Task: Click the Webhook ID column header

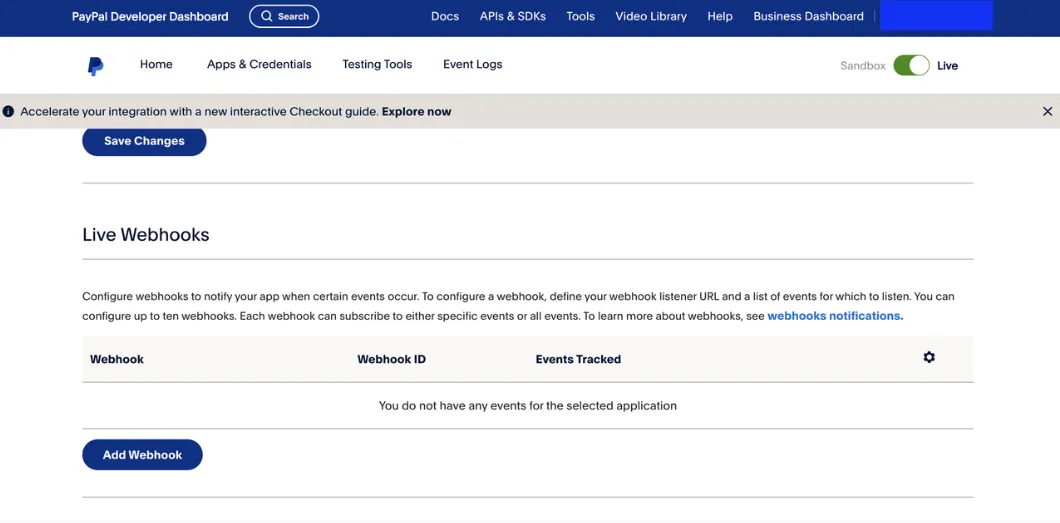Action: tap(391, 359)
